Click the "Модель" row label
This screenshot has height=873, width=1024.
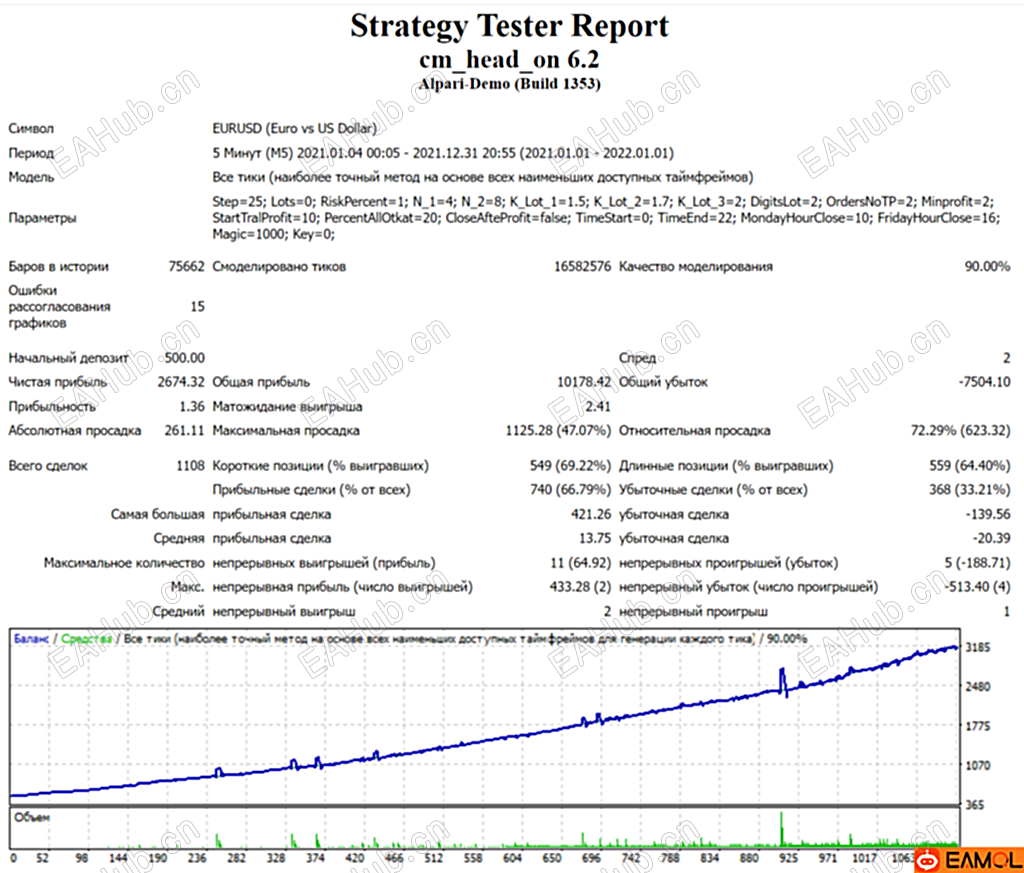click(x=31, y=177)
